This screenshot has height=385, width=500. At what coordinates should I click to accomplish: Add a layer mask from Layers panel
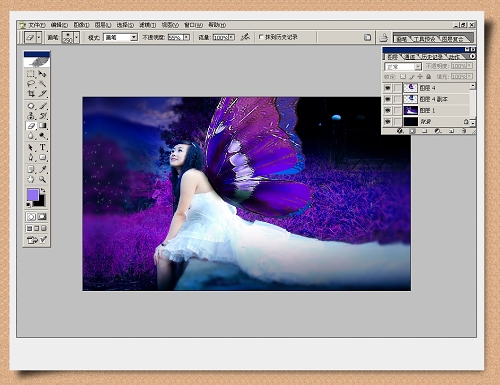click(x=412, y=131)
